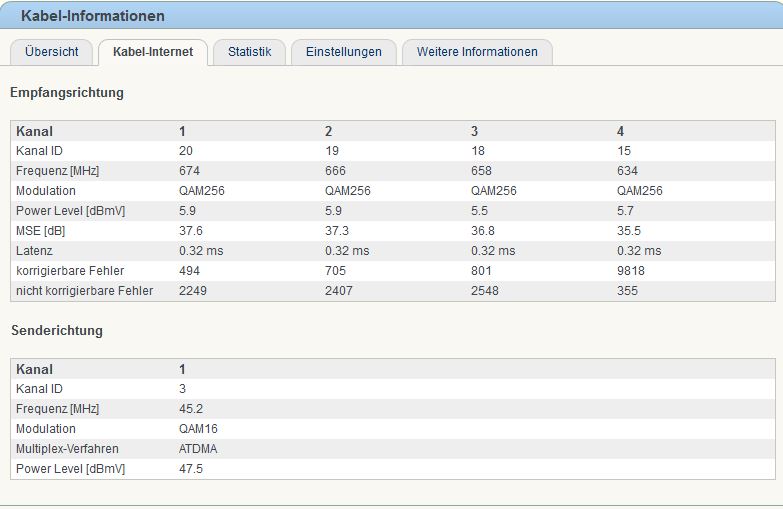Image resolution: width=783 pixels, height=509 pixels.
Task: Show the Weitere Informationen tab
Action: coord(477,52)
